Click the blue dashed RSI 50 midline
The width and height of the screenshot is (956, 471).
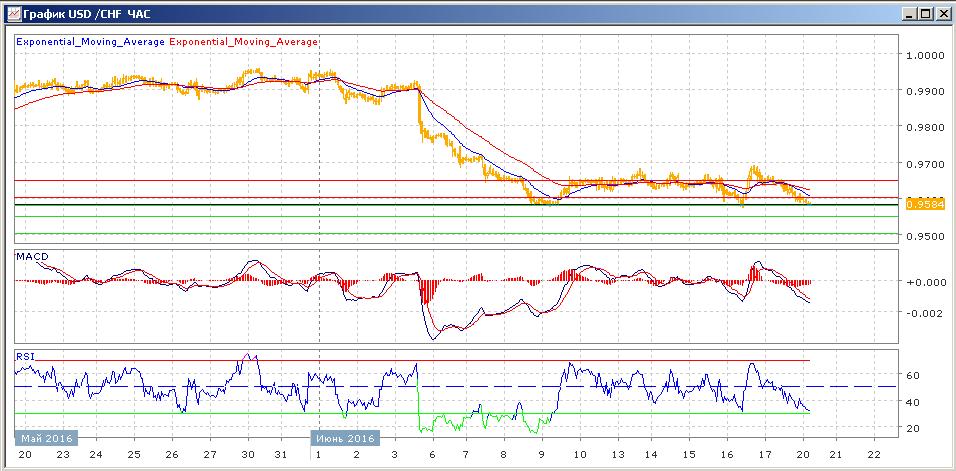(x=300, y=386)
